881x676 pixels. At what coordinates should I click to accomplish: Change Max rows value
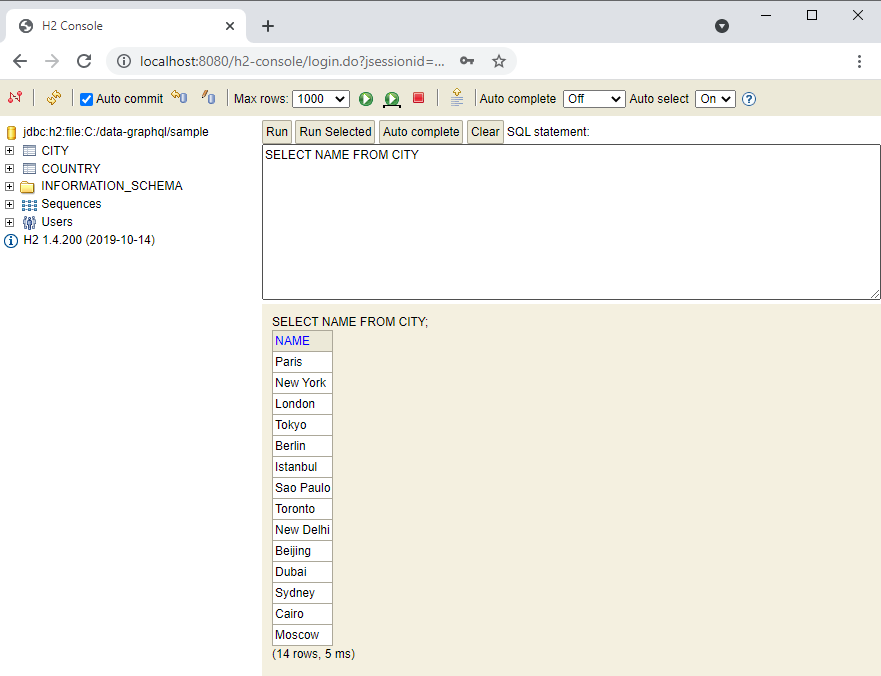click(x=320, y=99)
